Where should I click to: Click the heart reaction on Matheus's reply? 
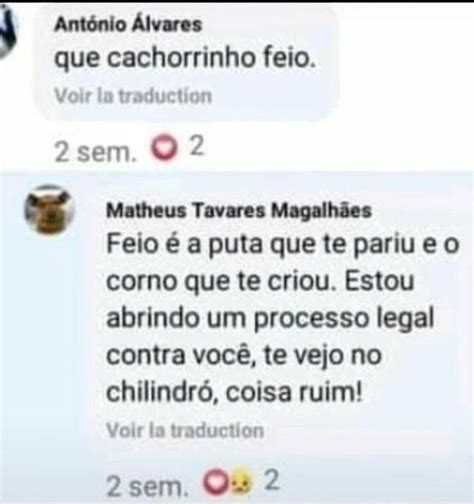(x=216, y=482)
